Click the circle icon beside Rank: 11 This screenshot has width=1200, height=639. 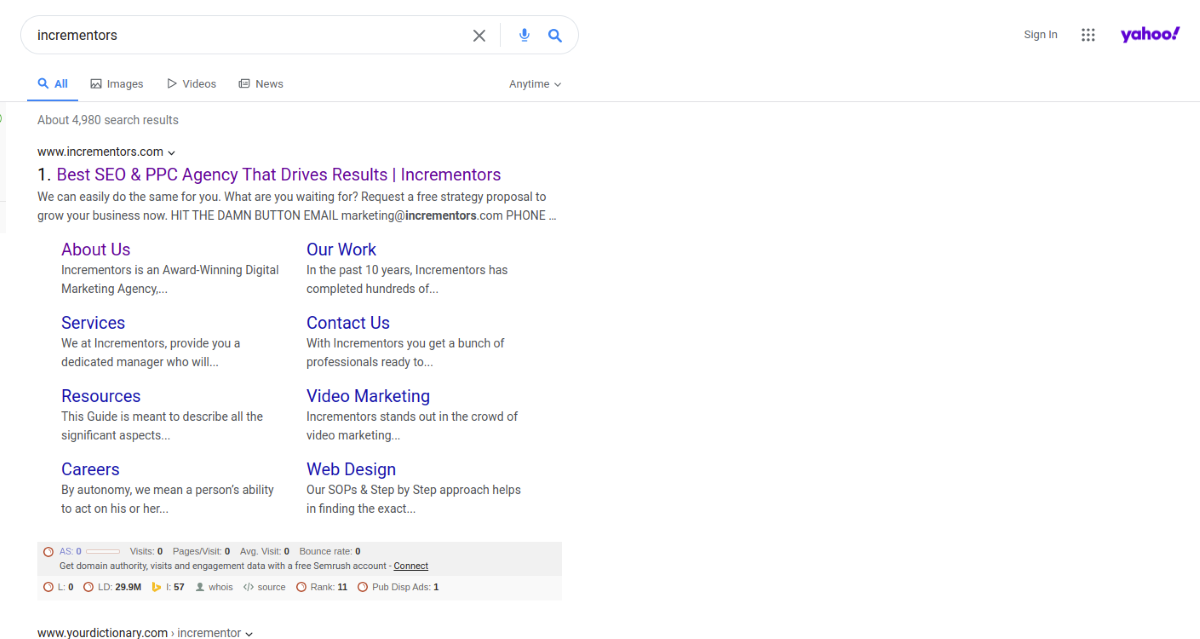(x=301, y=587)
